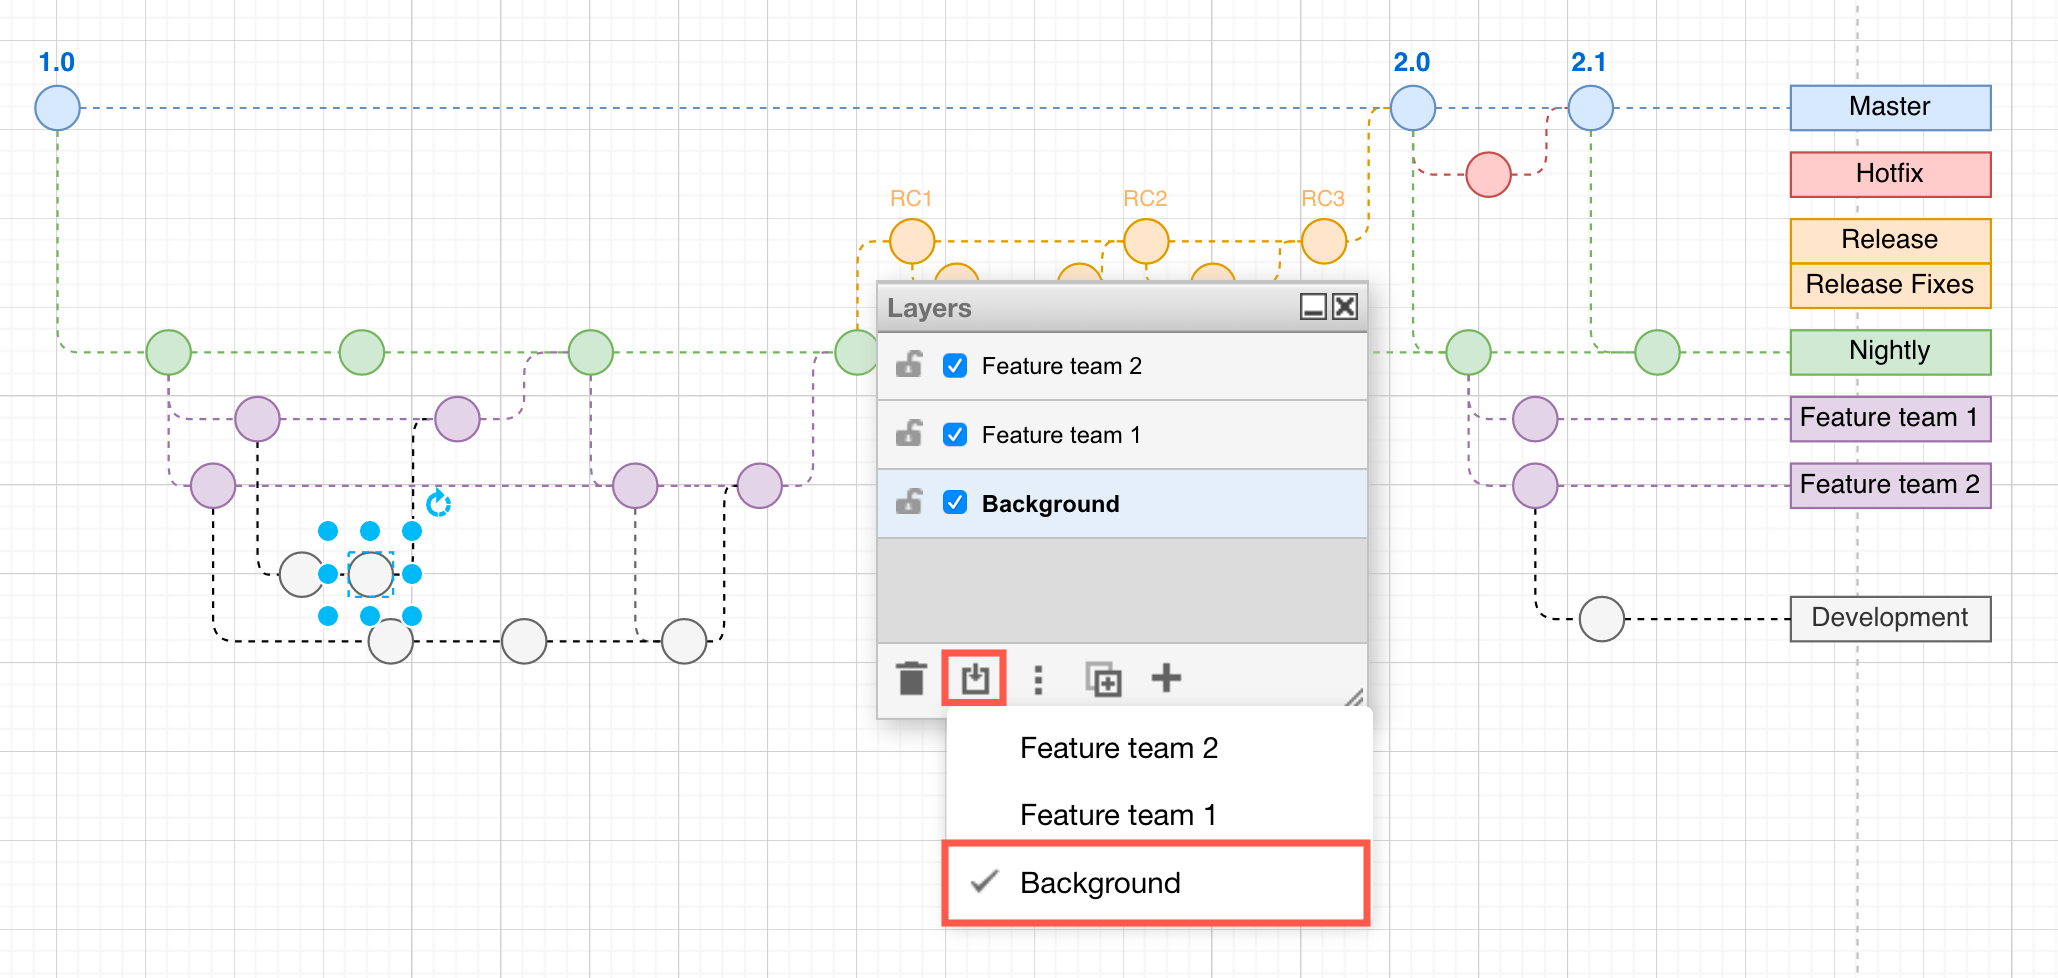2058x978 pixels.
Task: Lock the Background layer
Action: 908,503
